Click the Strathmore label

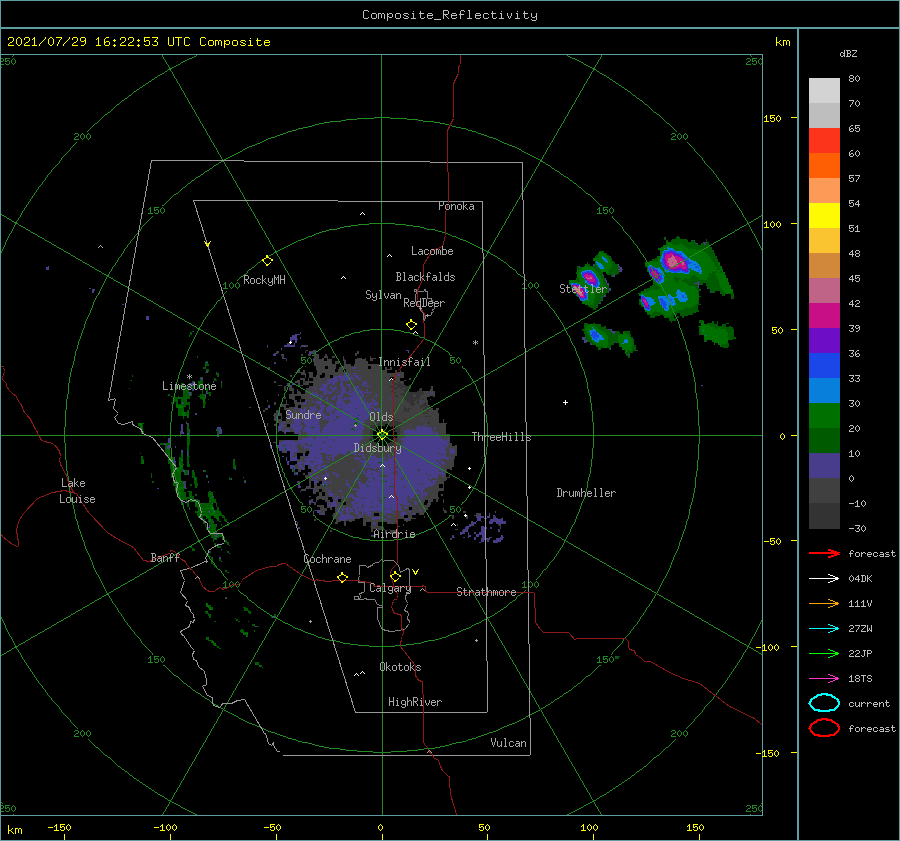(486, 592)
